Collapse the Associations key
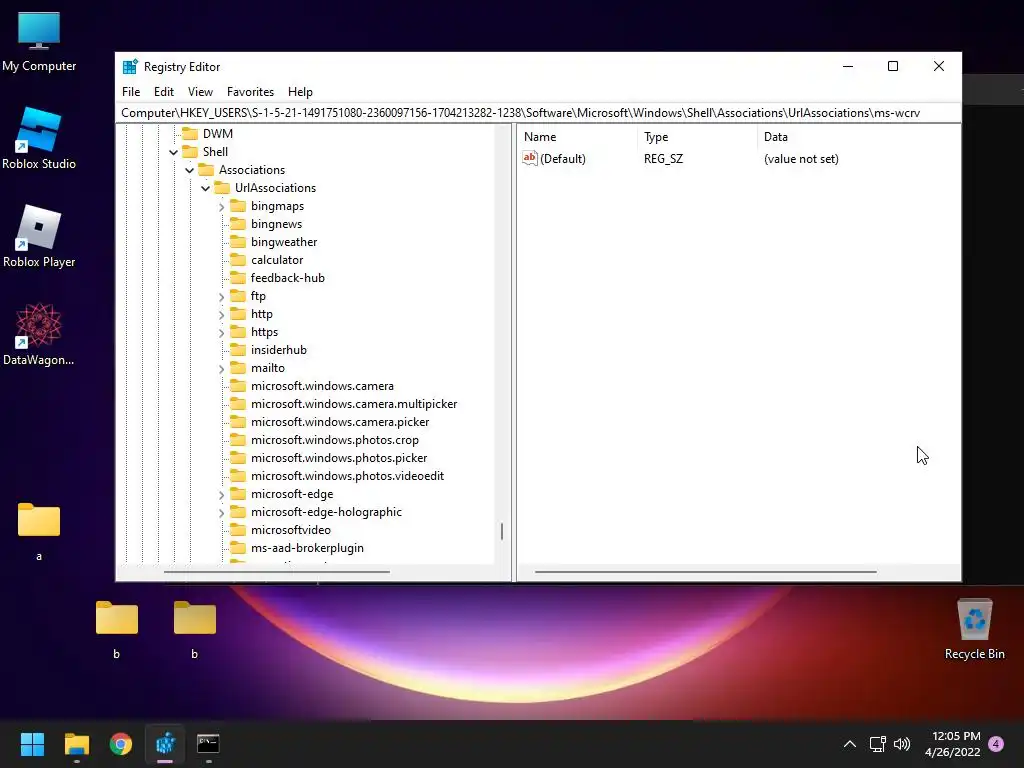 tap(189, 170)
